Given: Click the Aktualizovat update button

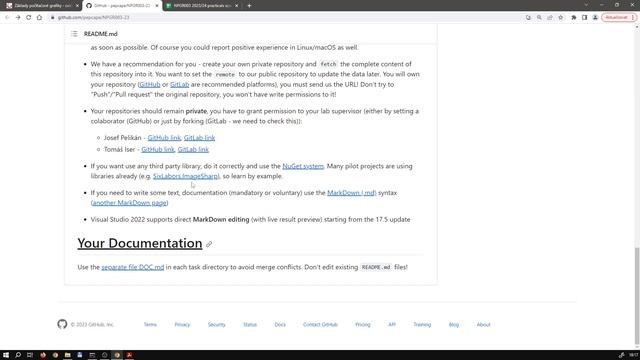Looking at the screenshot, I should [619, 18].
